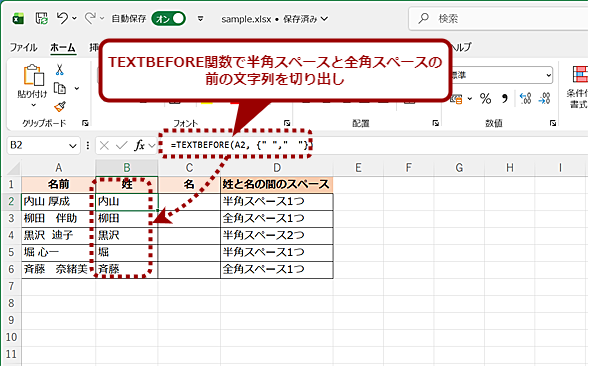This screenshot has height=367, width=589.
Task: Click the Increase Decimal icon
Action: point(525,98)
